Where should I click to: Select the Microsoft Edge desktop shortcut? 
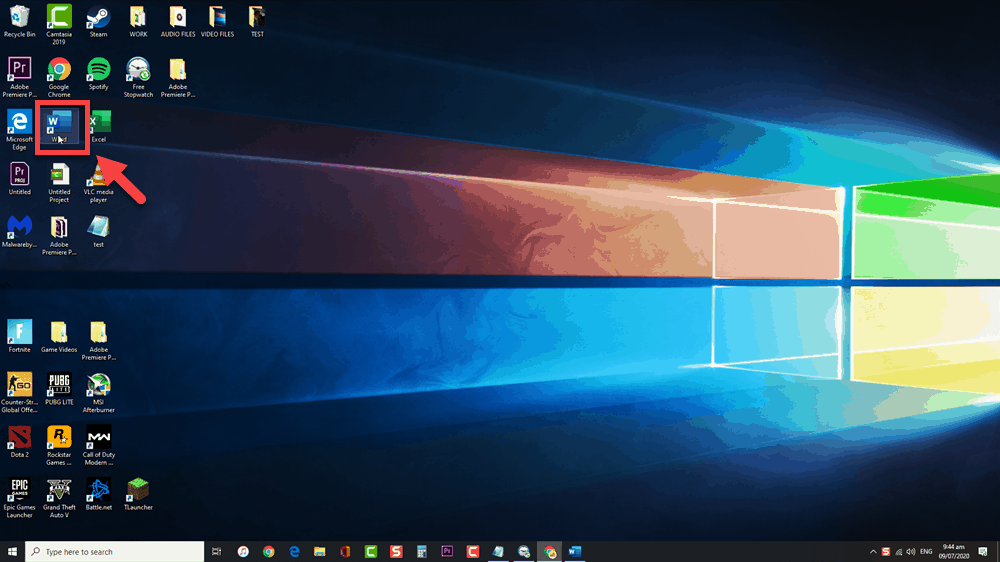point(19,129)
